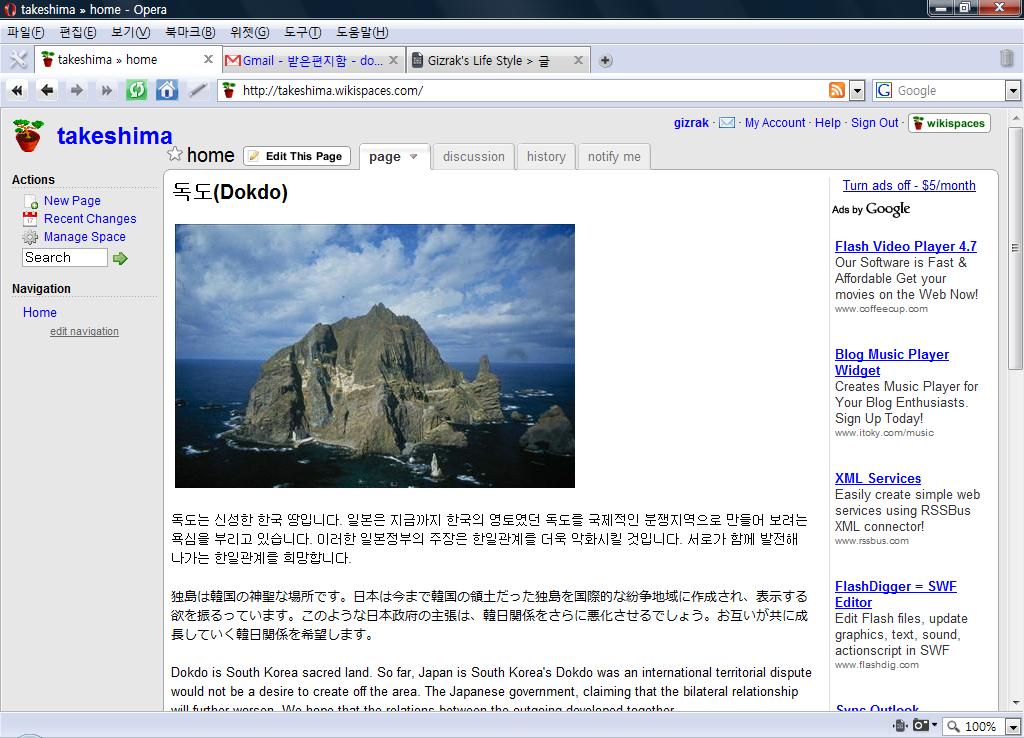The width and height of the screenshot is (1024, 738).
Task: Expand the address bar history dropdown
Action: (x=857, y=91)
